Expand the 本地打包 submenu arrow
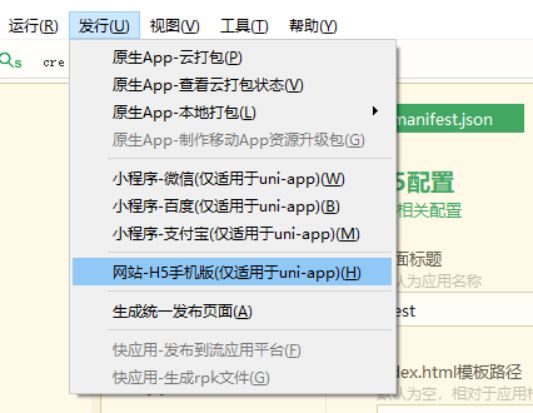The height and width of the screenshot is (413, 533). click(x=375, y=111)
